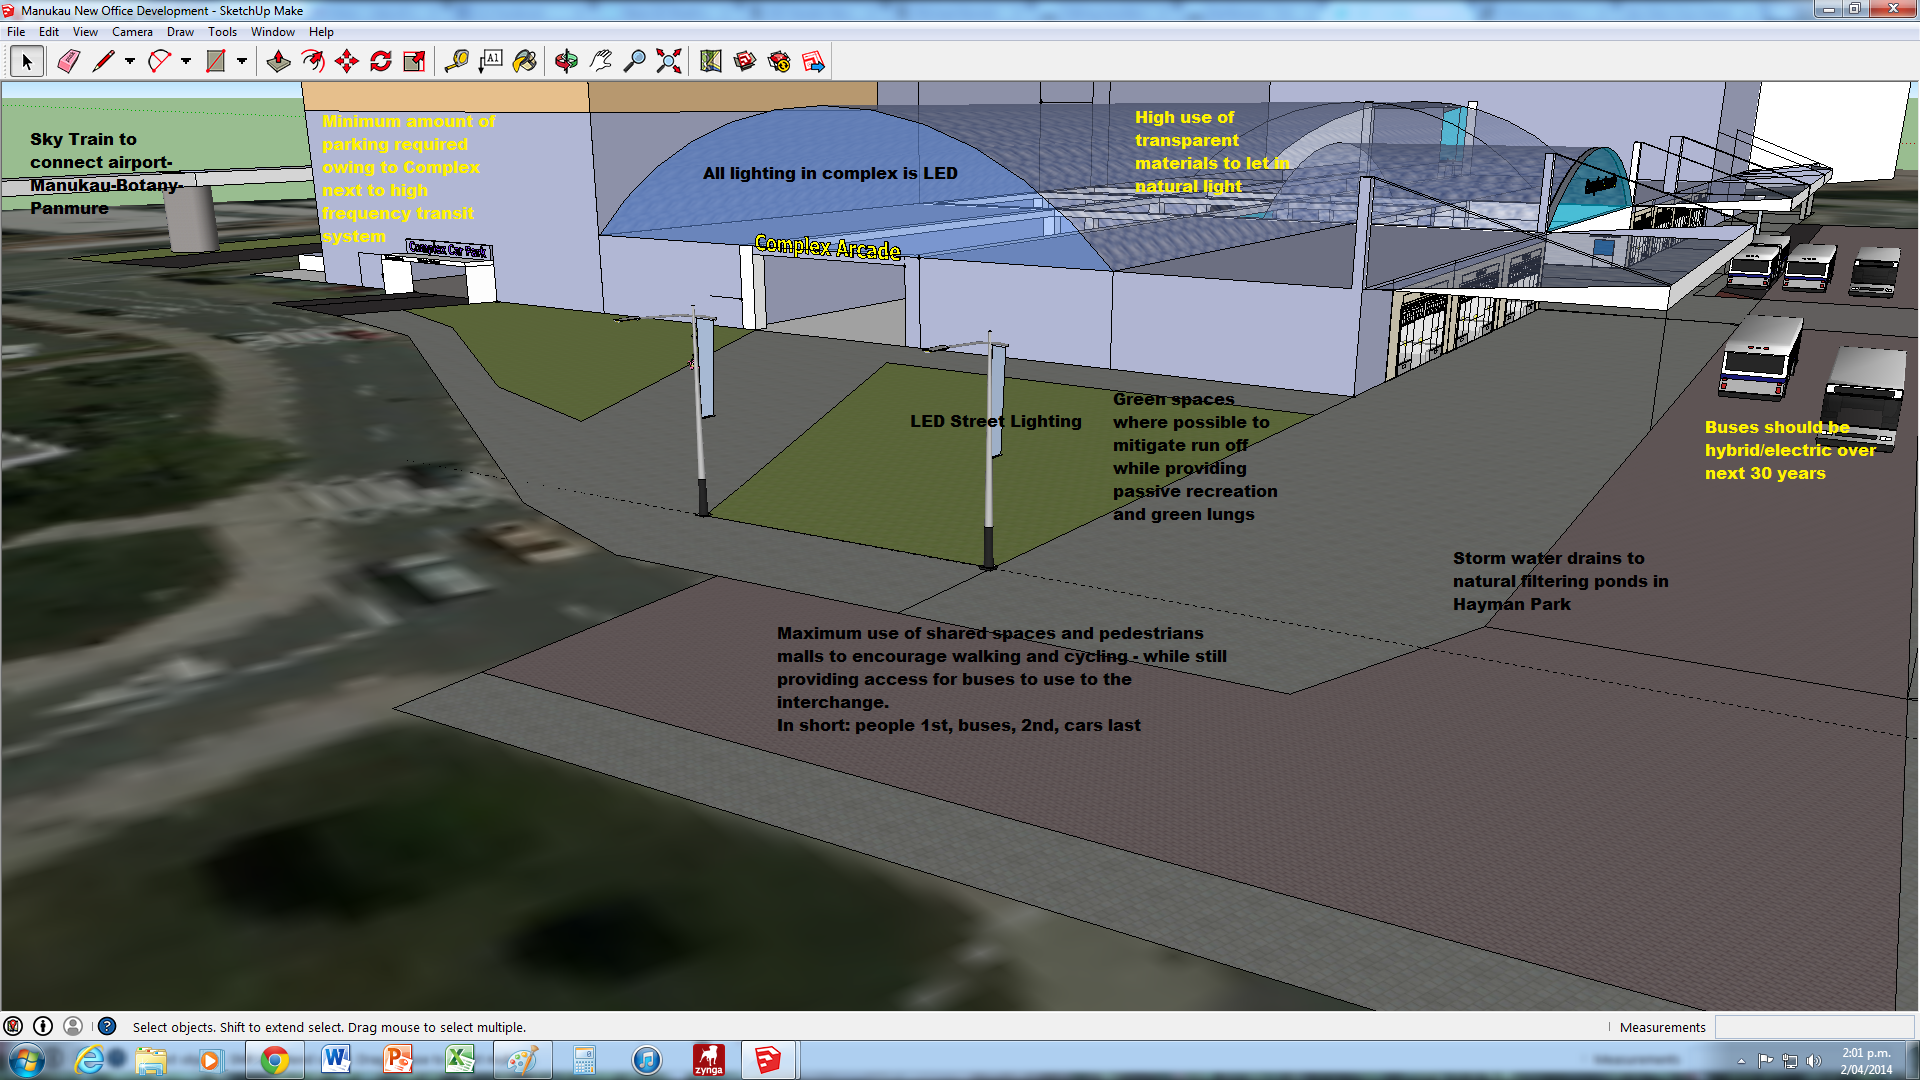
Task: Click the Zoom Extents tool
Action: coord(669,61)
